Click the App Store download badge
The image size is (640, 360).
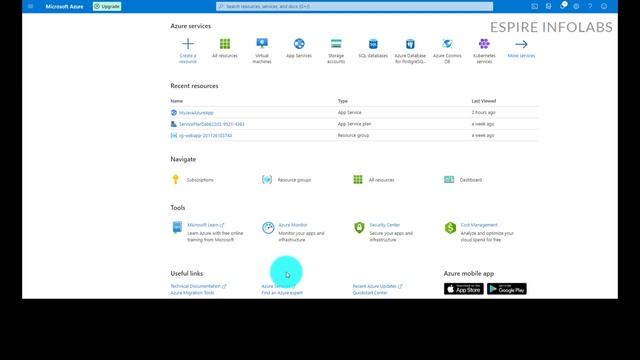pos(464,289)
